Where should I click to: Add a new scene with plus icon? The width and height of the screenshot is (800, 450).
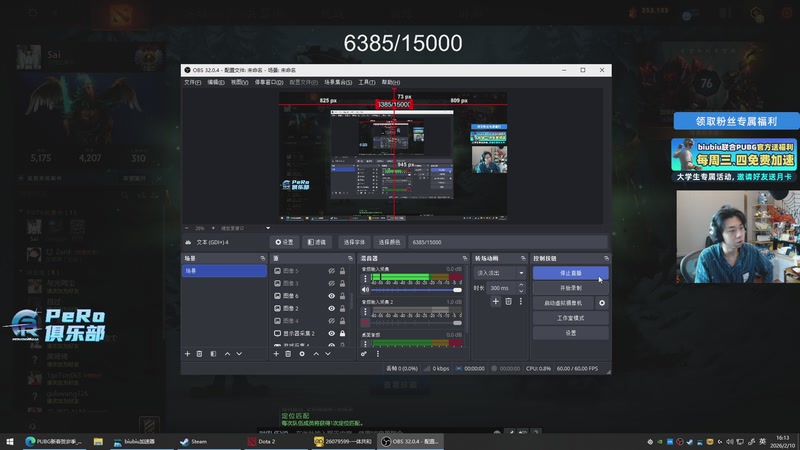pos(187,354)
